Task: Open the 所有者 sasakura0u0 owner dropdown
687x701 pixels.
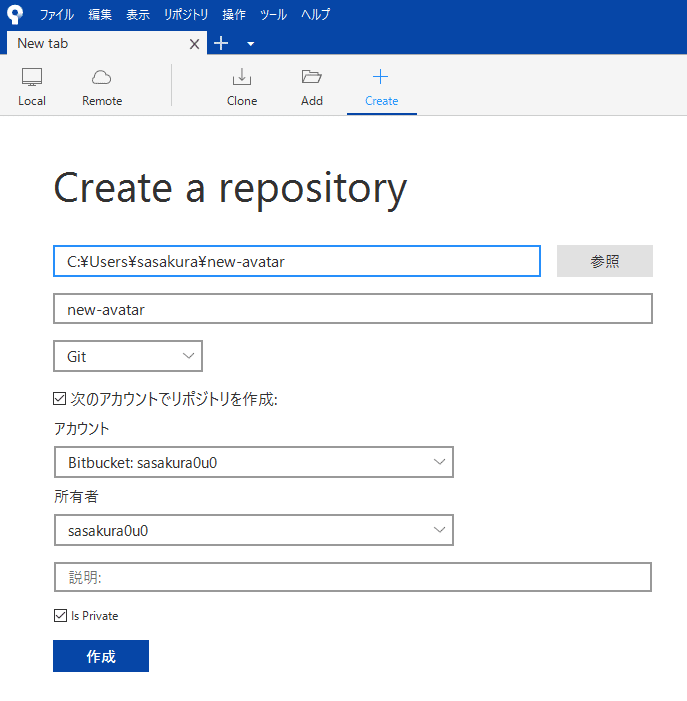Action: click(254, 530)
